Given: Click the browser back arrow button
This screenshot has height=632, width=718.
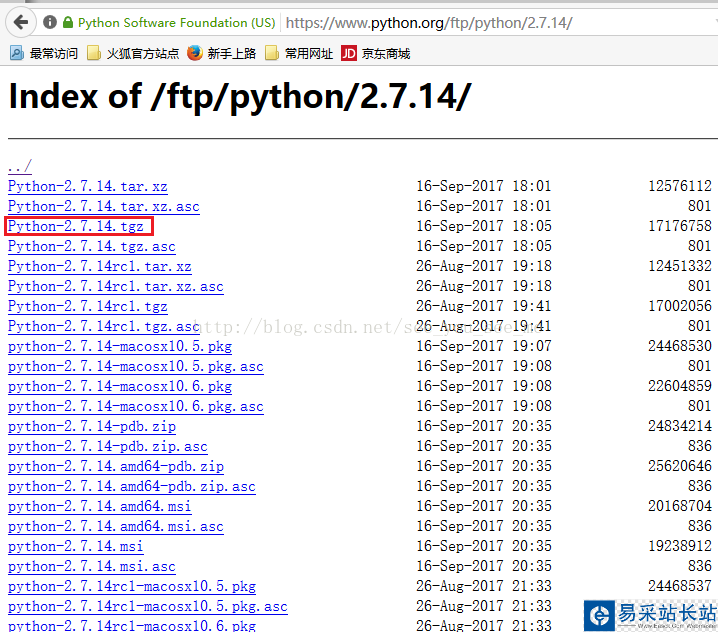Looking at the screenshot, I should point(21,22).
